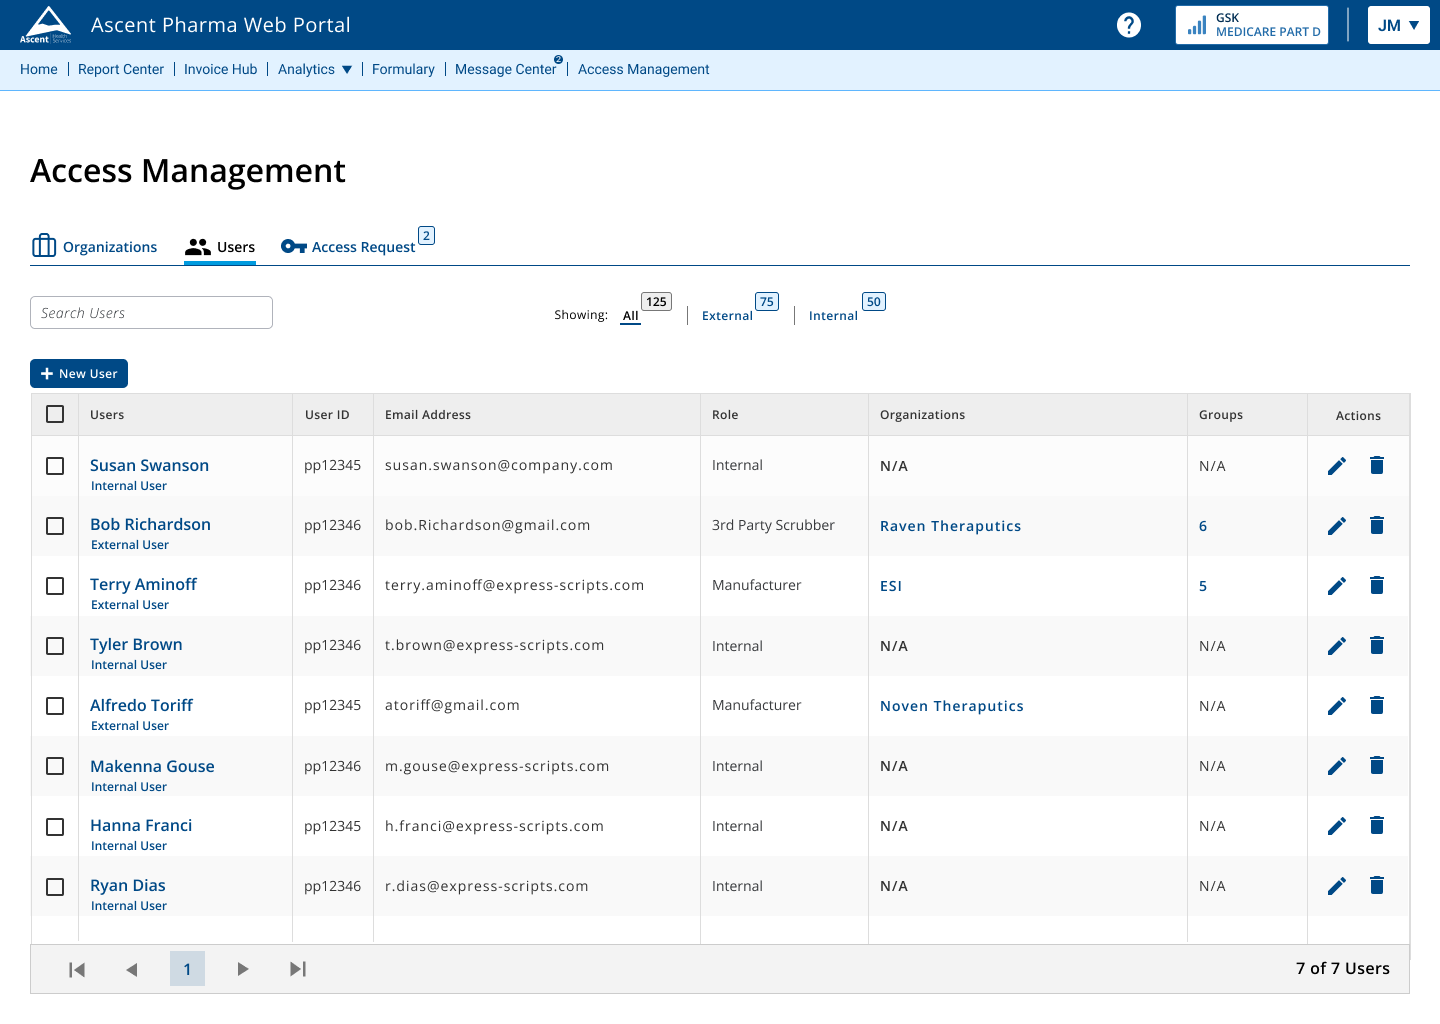Open the Access Request tab
This screenshot has width=1440, height=1024.
(357, 245)
